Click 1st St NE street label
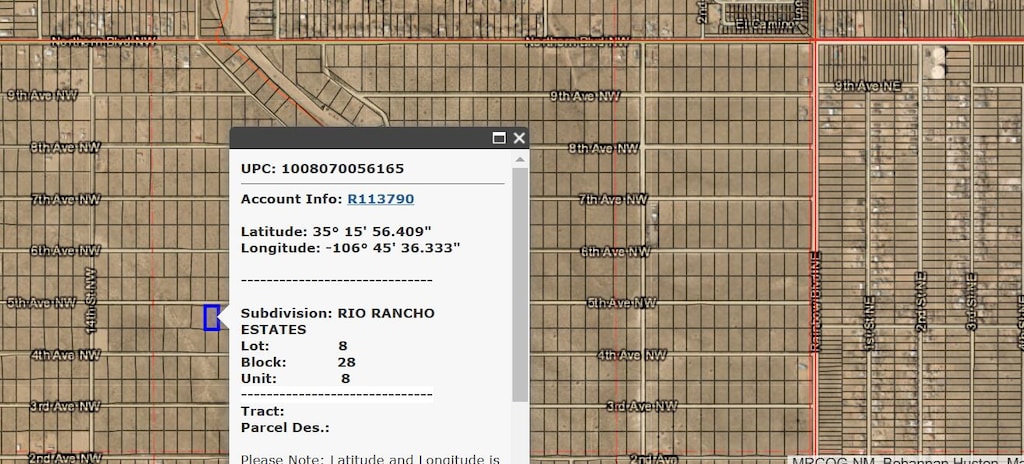This screenshot has height=464, width=1024. pyautogui.click(x=870, y=324)
